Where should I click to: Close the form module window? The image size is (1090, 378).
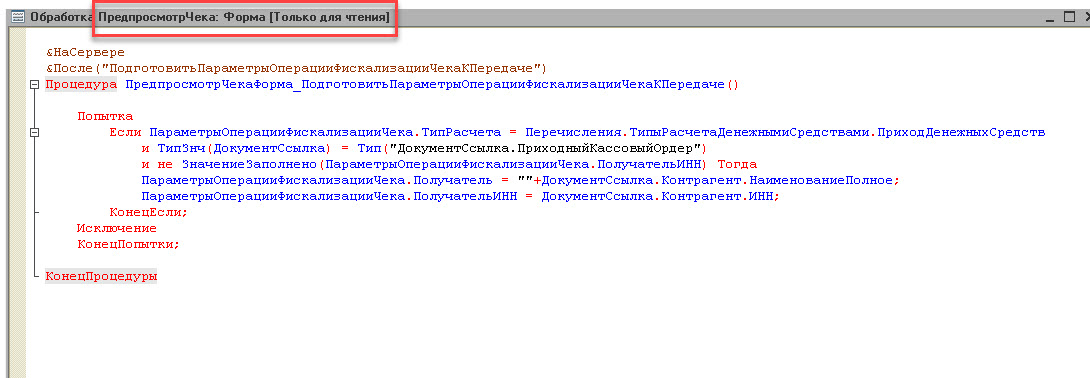(x=1085, y=16)
